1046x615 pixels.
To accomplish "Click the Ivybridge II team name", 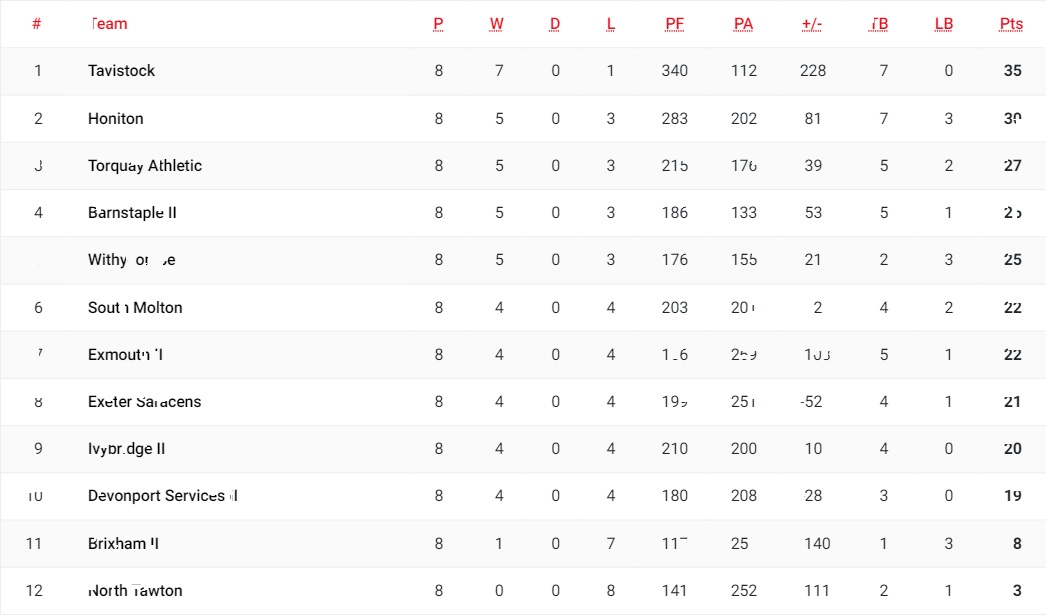I will (x=126, y=449).
